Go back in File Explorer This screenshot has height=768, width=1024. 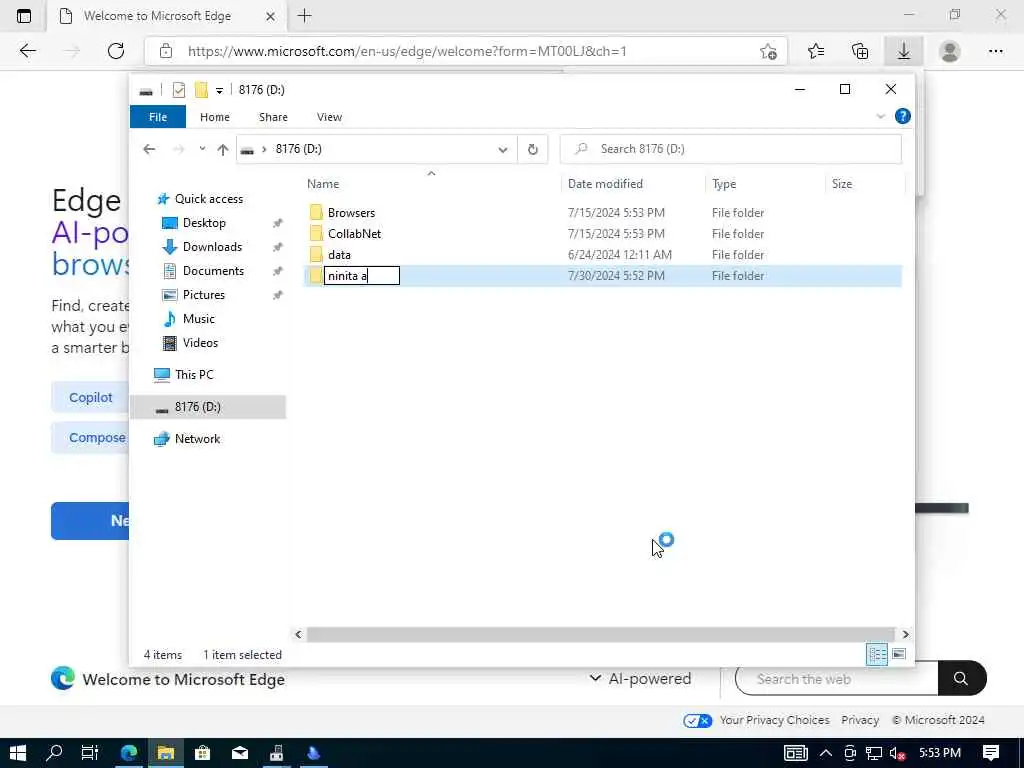point(149,150)
